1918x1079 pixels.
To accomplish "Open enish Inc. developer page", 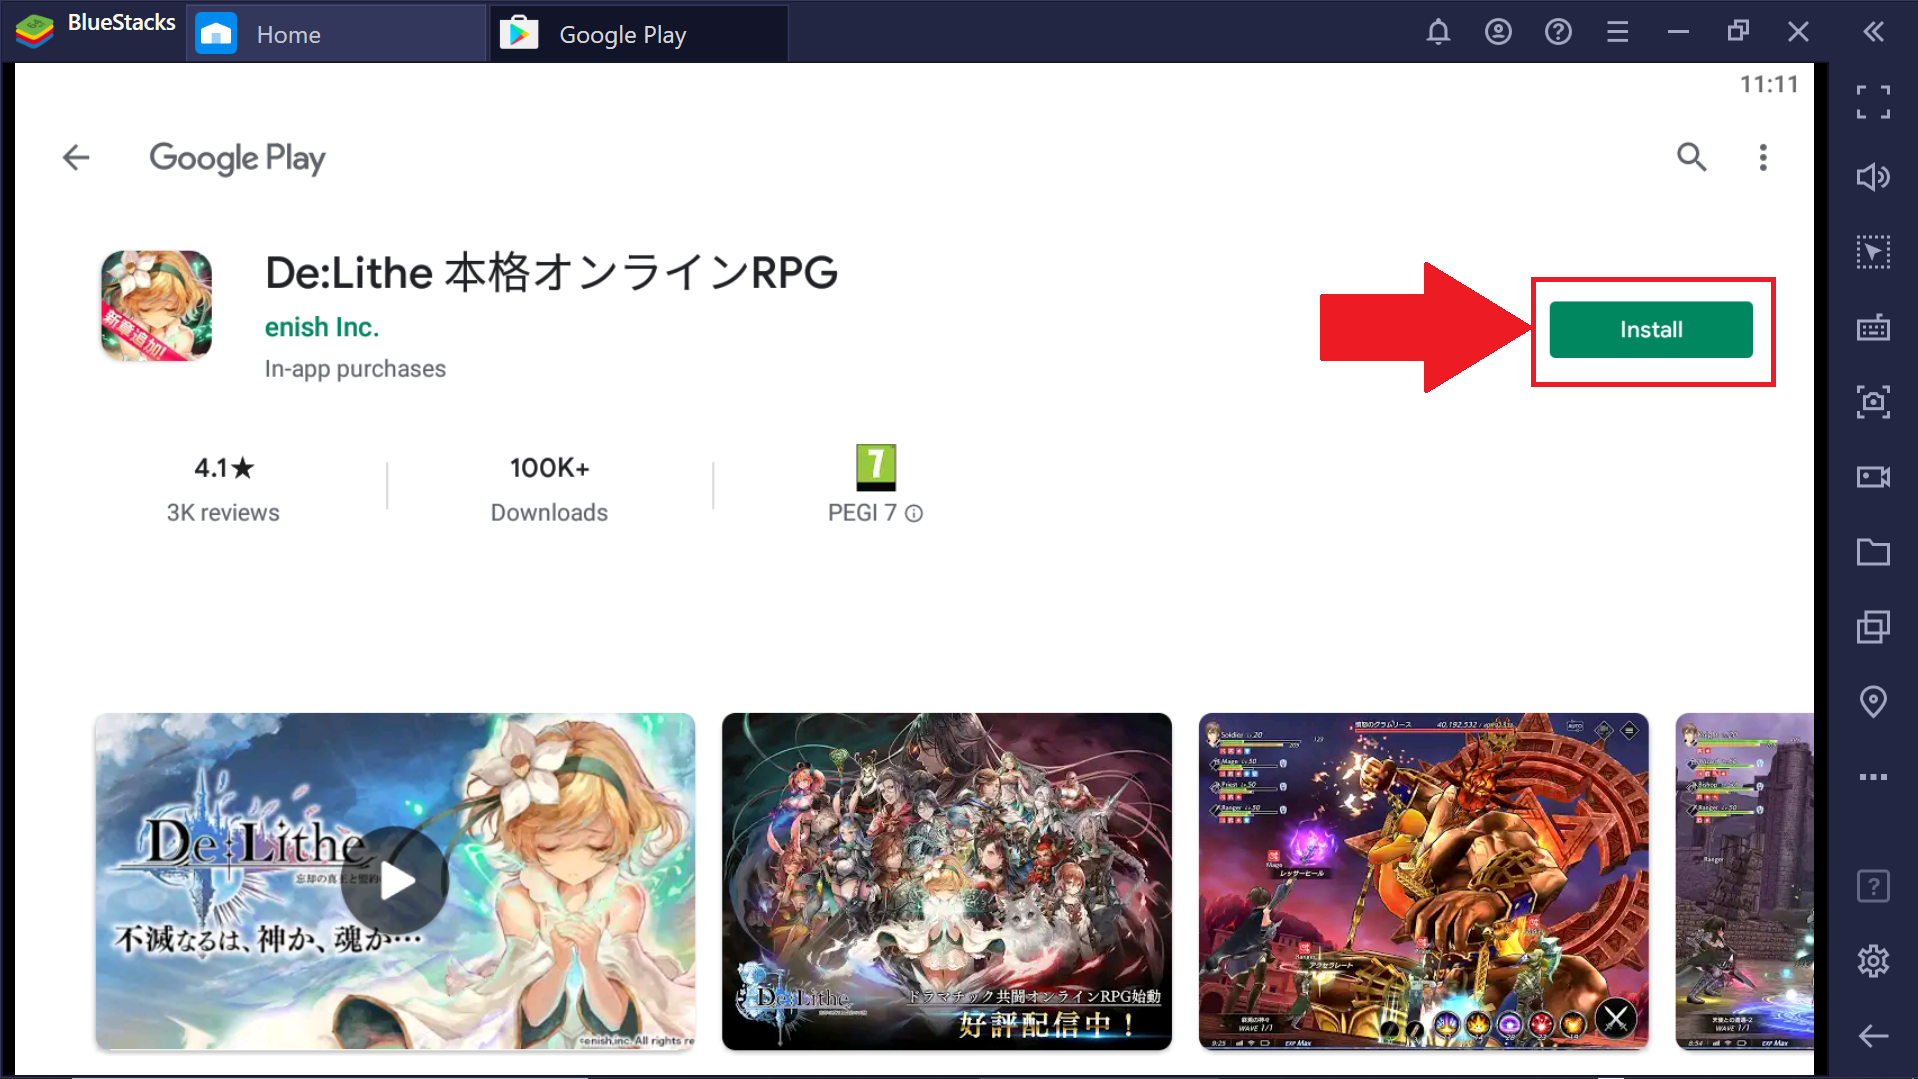I will [x=322, y=327].
